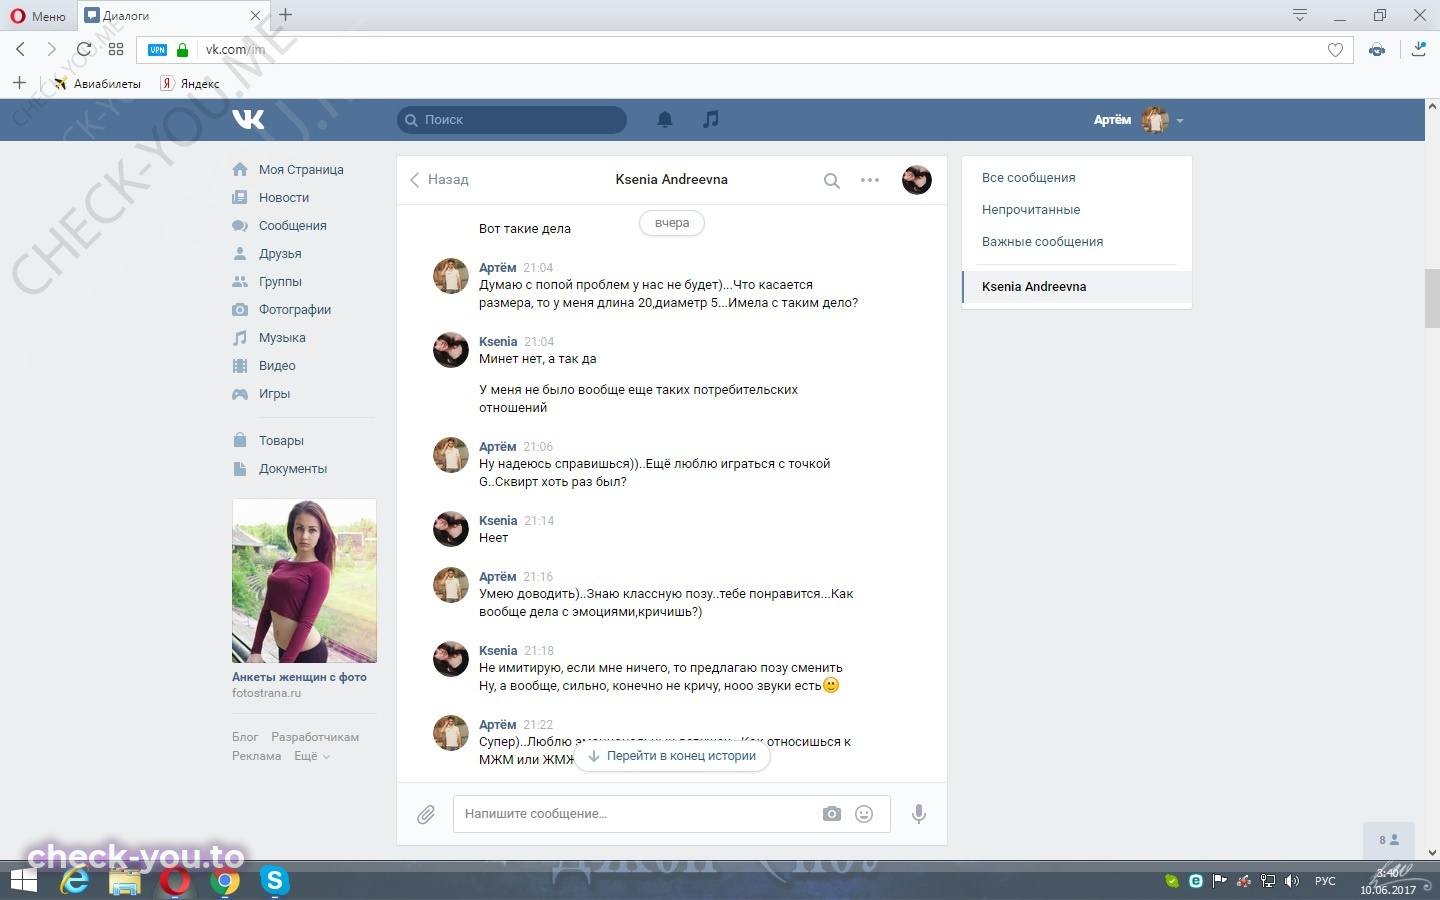
Task: Click the green security padlock icon
Action: tap(182, 49)
